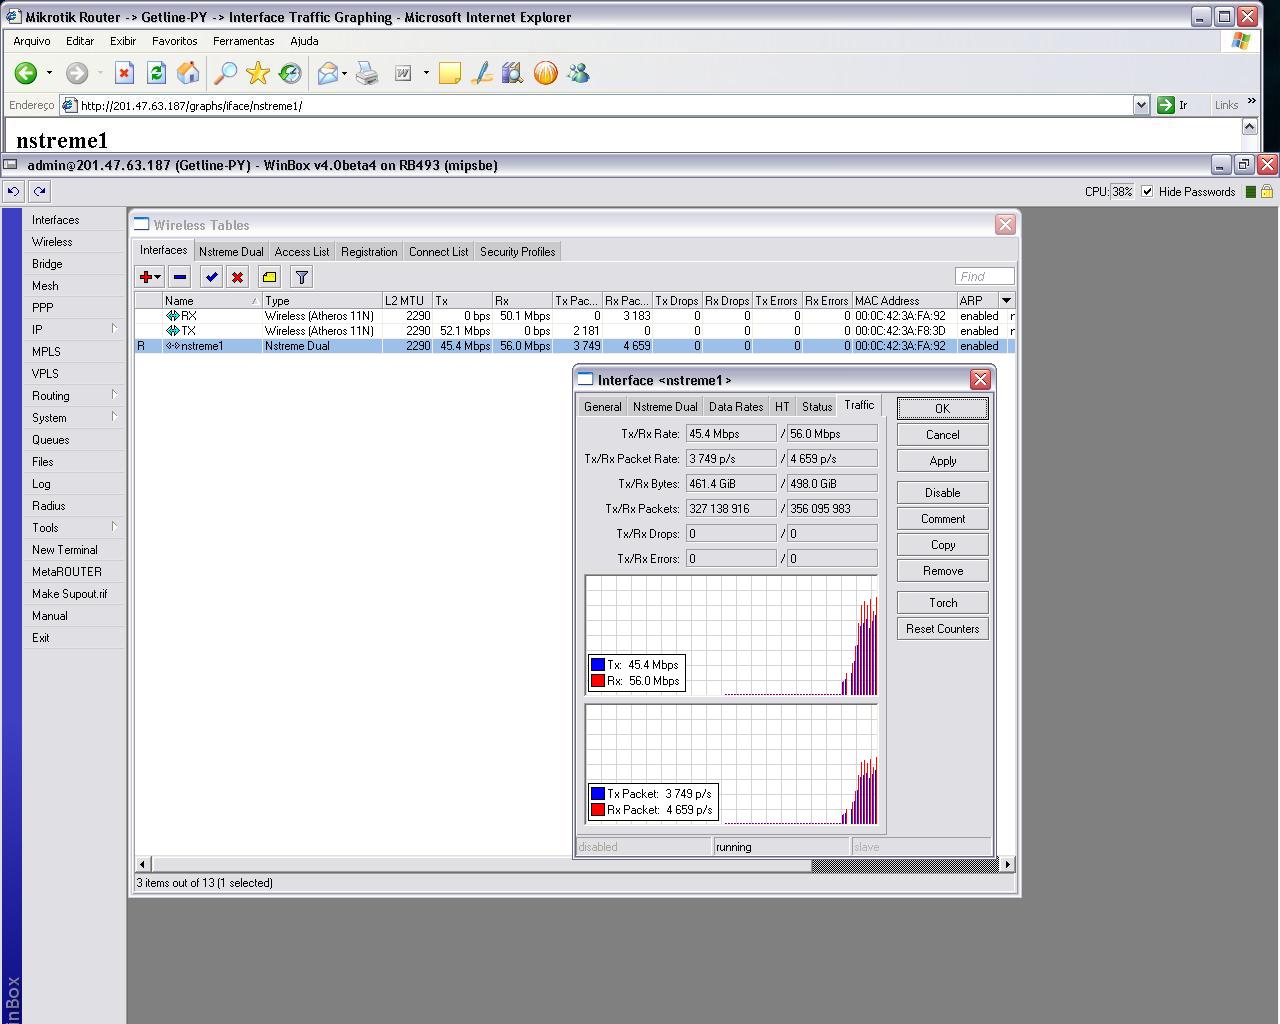The height and width of the screenshot is (1024, 1280).
Task: Open the Add interface dropdown arrow
Action: tap(158, 277)
